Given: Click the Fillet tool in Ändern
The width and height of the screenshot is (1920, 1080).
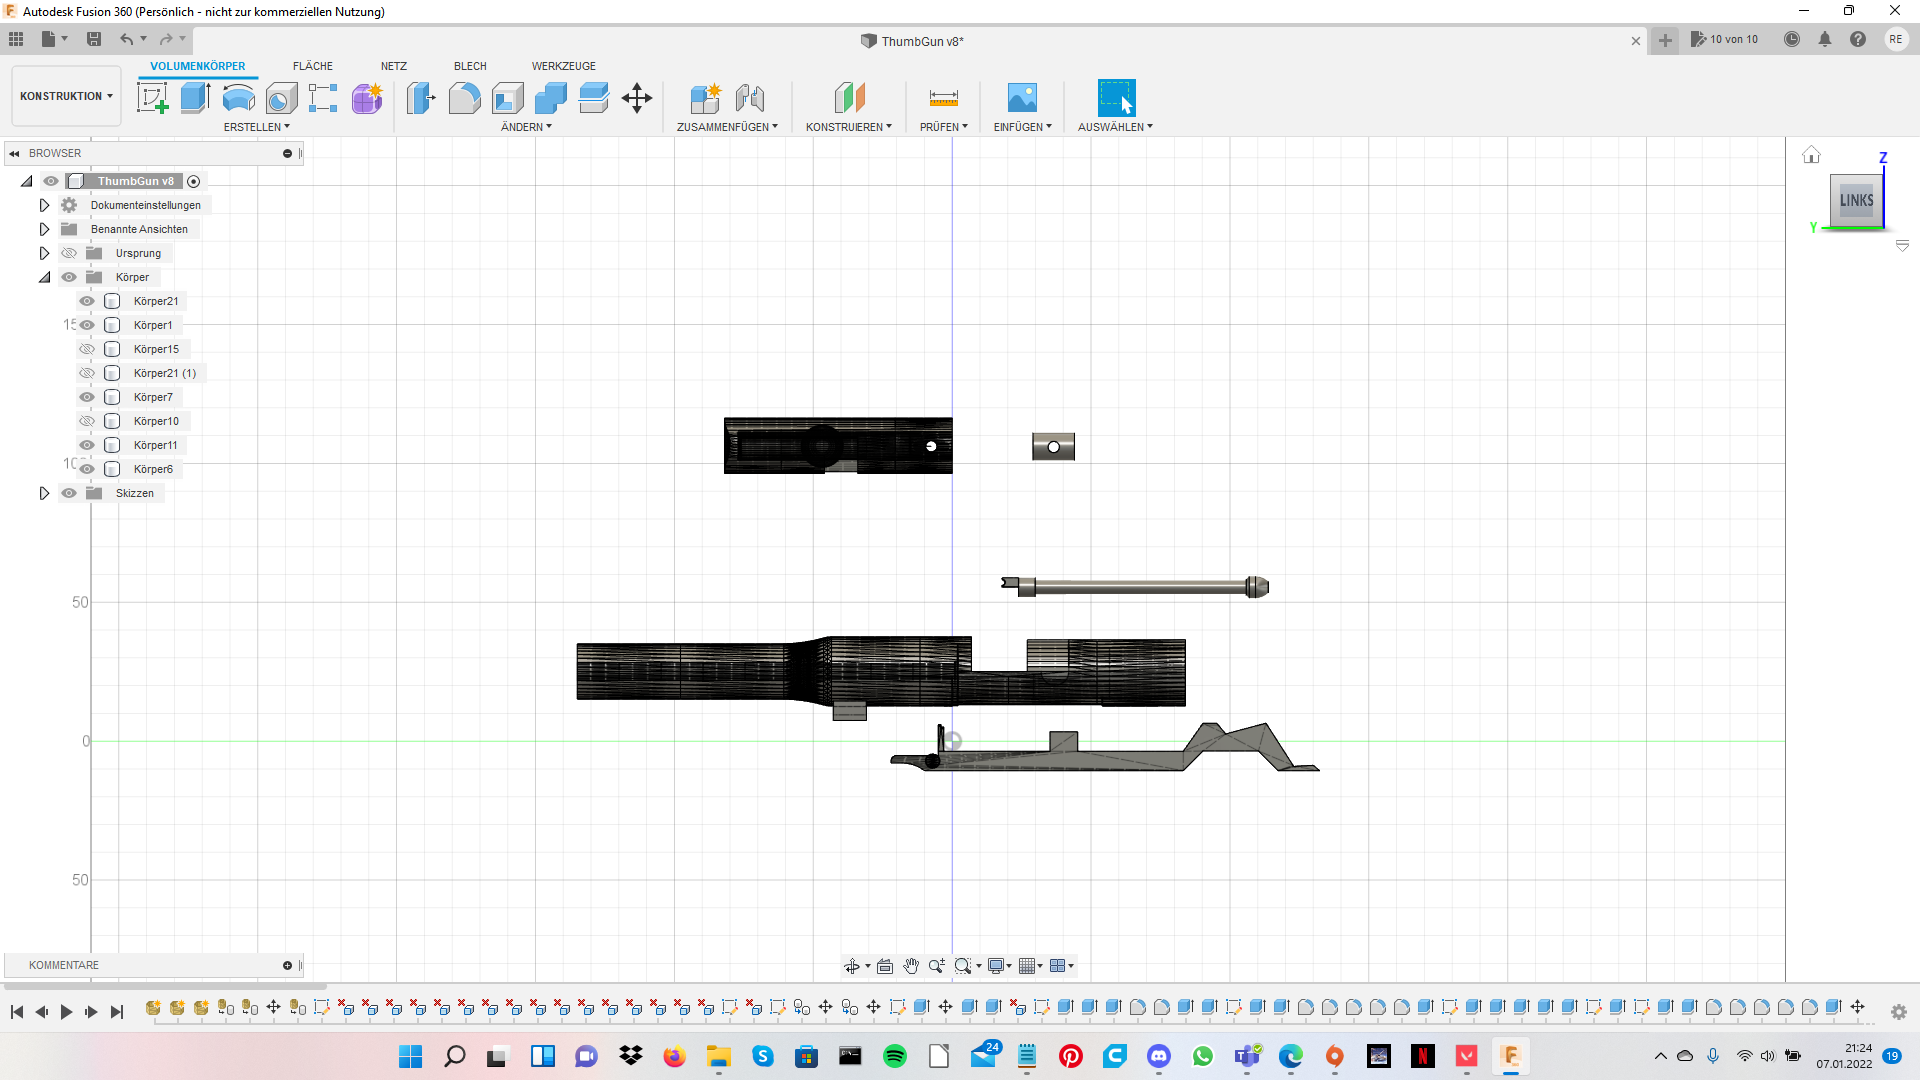Looking at the screenshot, I should (x=464, y=98).
